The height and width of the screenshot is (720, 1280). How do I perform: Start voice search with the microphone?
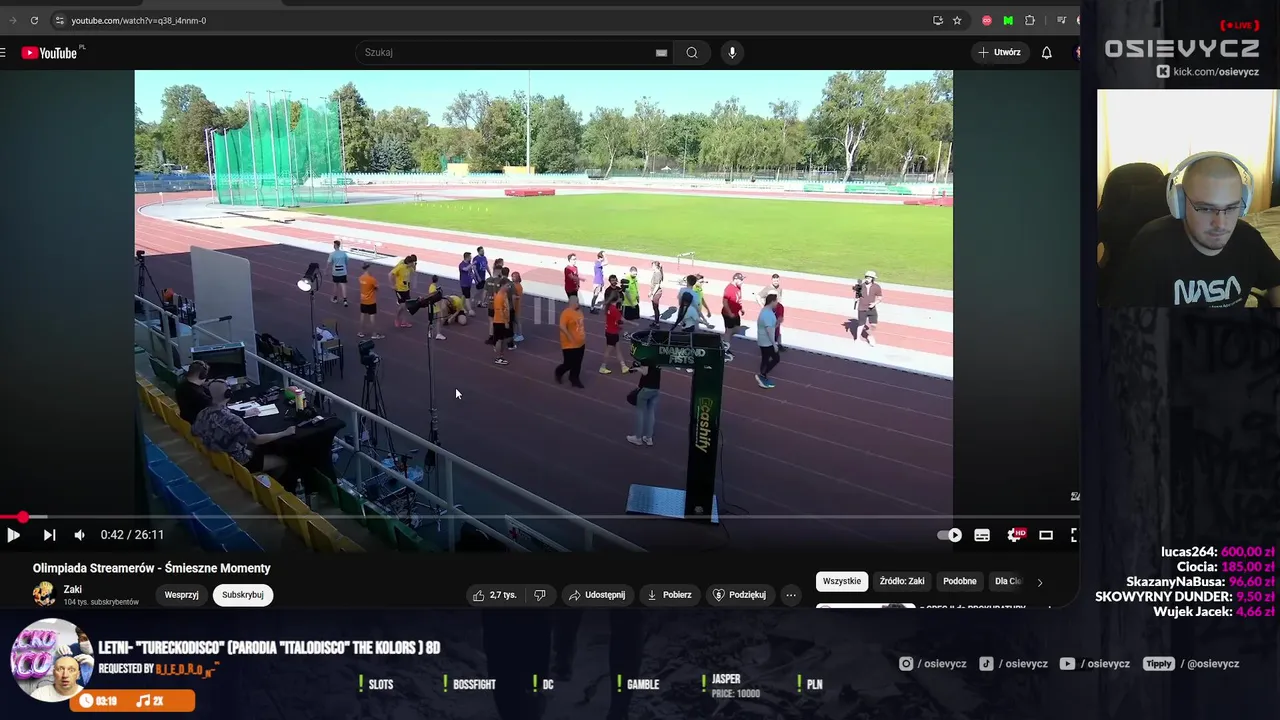732,52
